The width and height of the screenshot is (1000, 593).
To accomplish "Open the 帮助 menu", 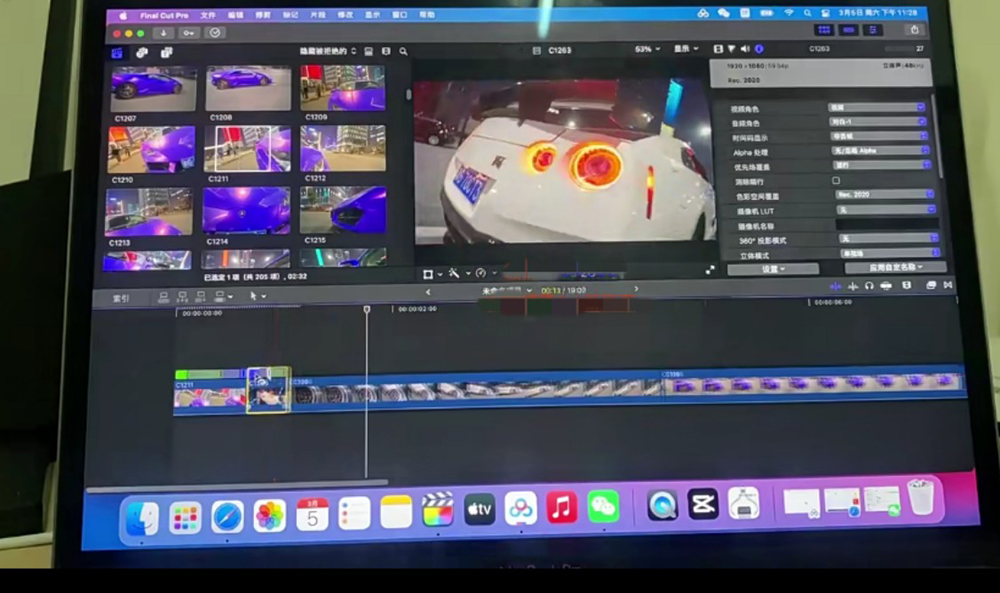I will [427, 15].
